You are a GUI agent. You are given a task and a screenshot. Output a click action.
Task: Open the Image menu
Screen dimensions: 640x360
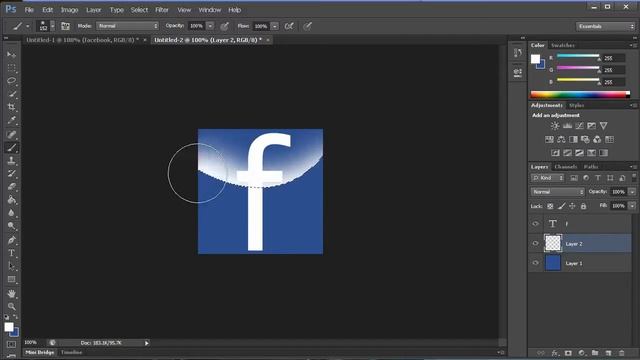click(69, 10)
